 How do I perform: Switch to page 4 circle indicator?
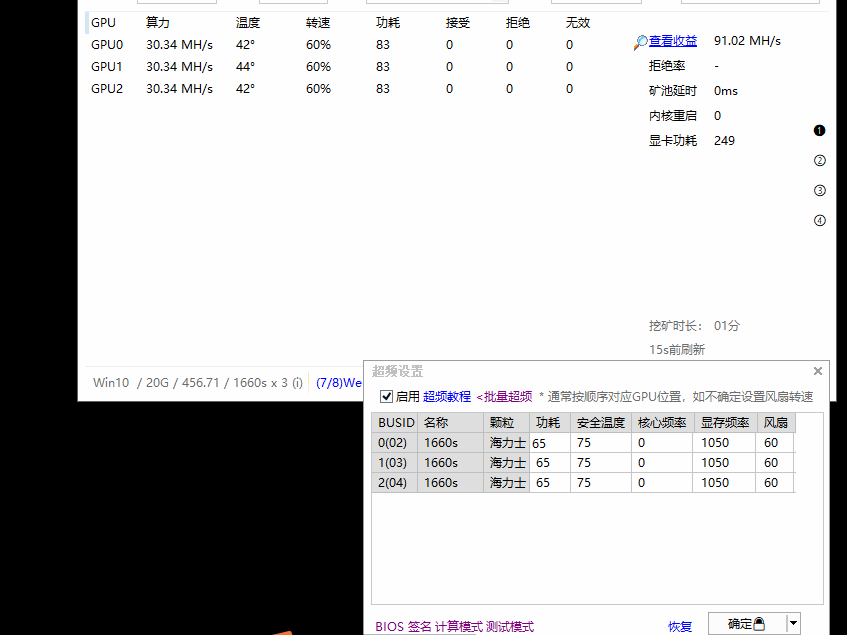(x=819, y=220)
